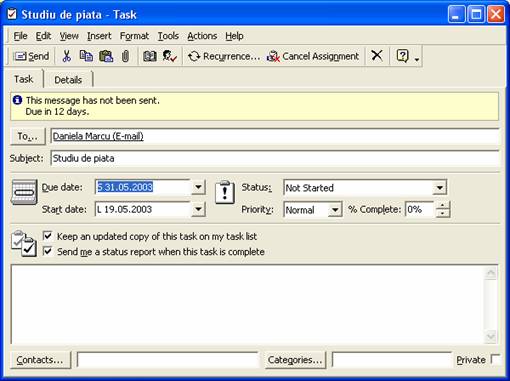The image size is (510, 381).
Task: Click the calendar icon beside Due date
Action: click(x=24, y=192)
